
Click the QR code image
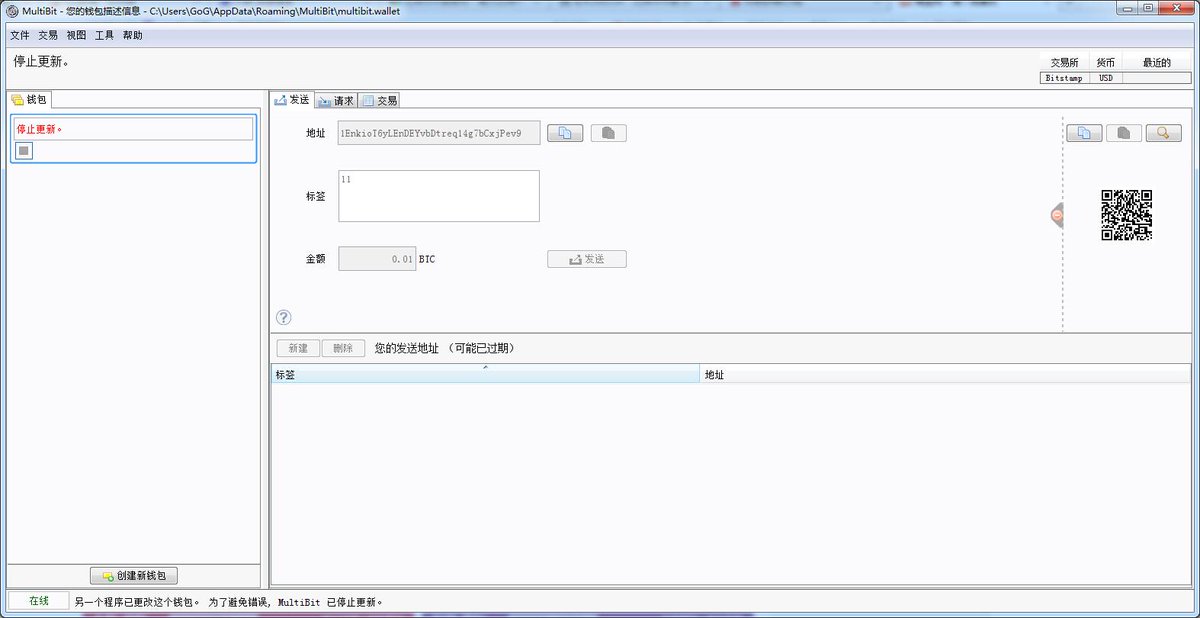pos(1127,215)
